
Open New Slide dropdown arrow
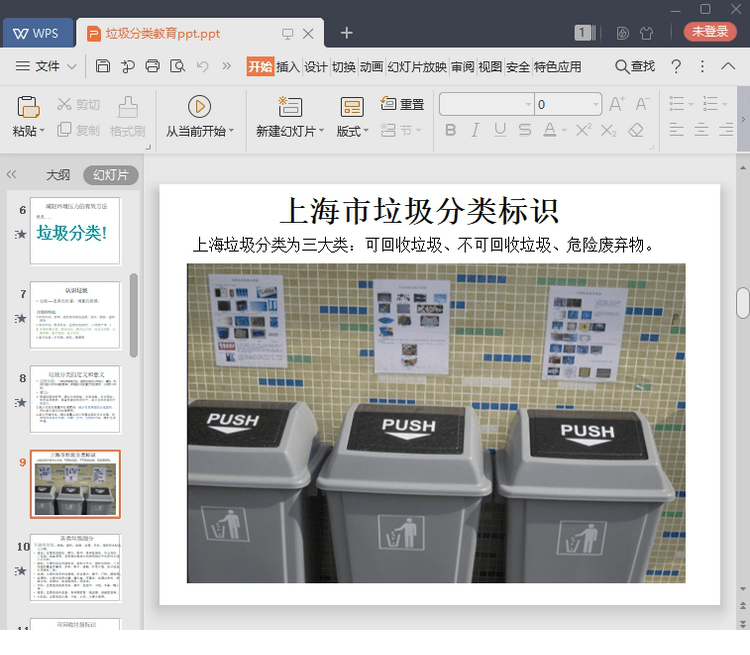[321, 131]
